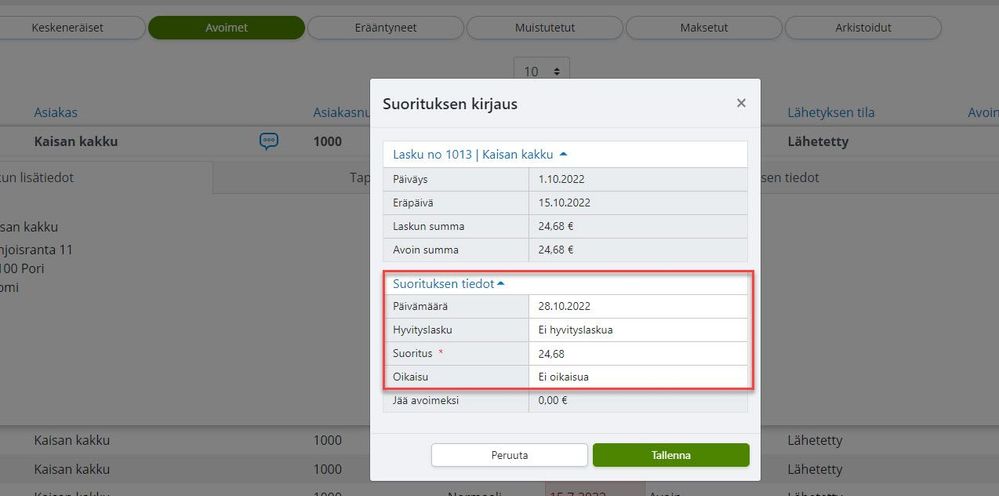
Task: Sort by the Lähetyksen tila column header
Action: 831,113
